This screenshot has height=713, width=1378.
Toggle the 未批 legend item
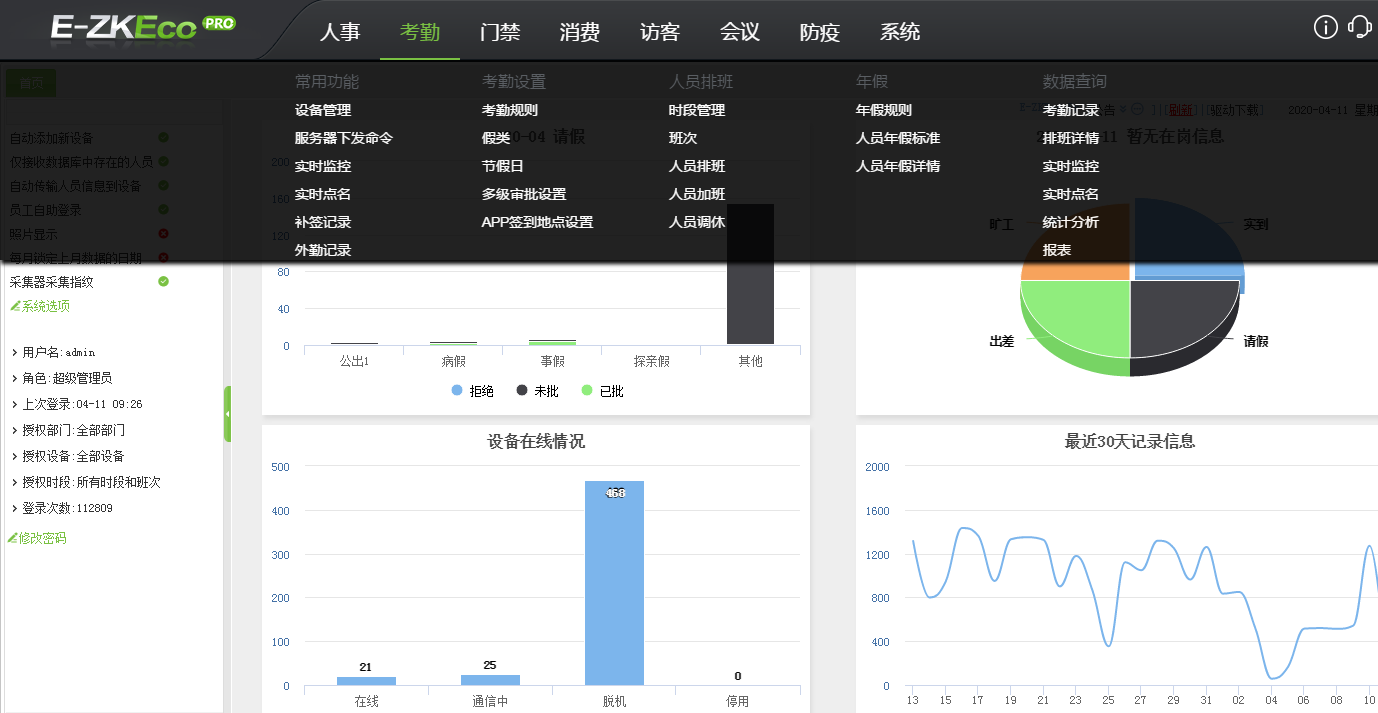click(538, 391)
